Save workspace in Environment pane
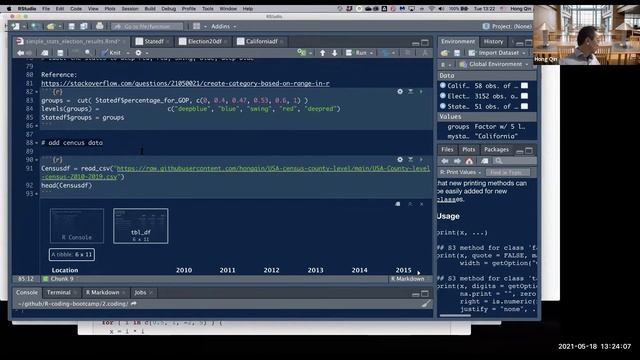 (457, 53)
